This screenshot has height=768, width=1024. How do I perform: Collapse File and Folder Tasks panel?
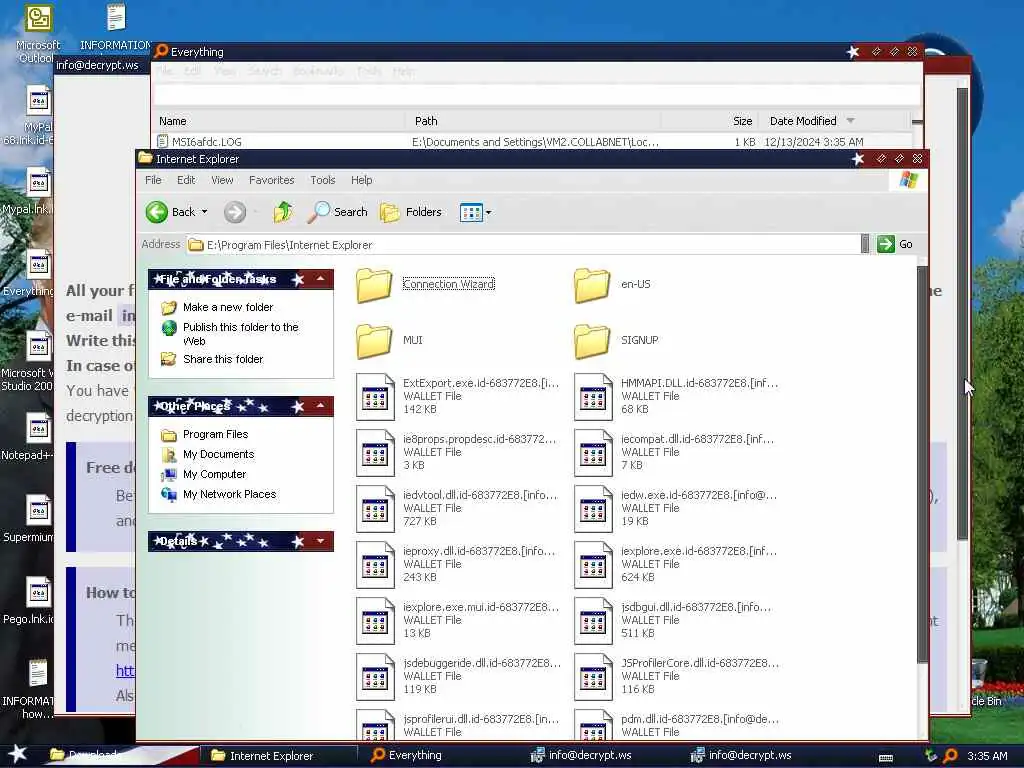[321, 279]
